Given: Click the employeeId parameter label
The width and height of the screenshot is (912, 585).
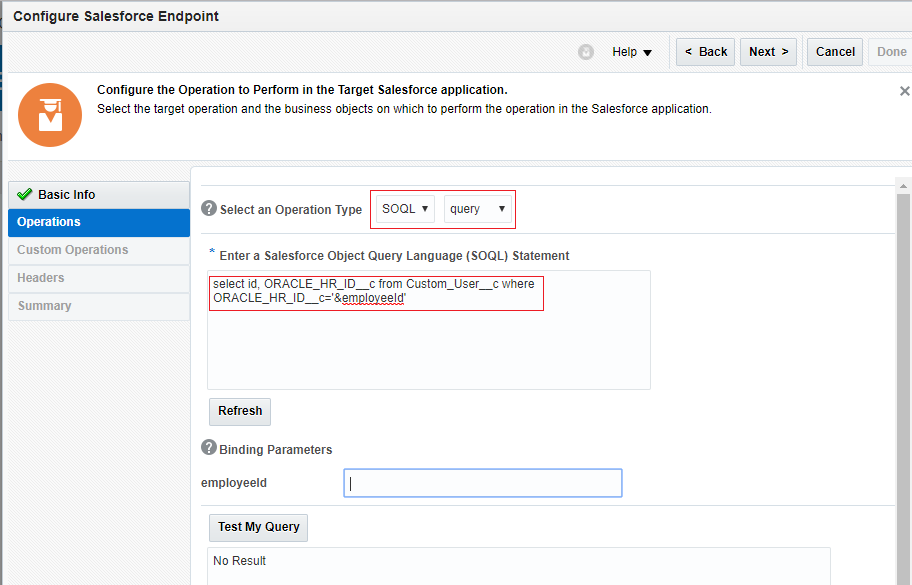Looking at the screenshot, I should [x=234, y=483].
